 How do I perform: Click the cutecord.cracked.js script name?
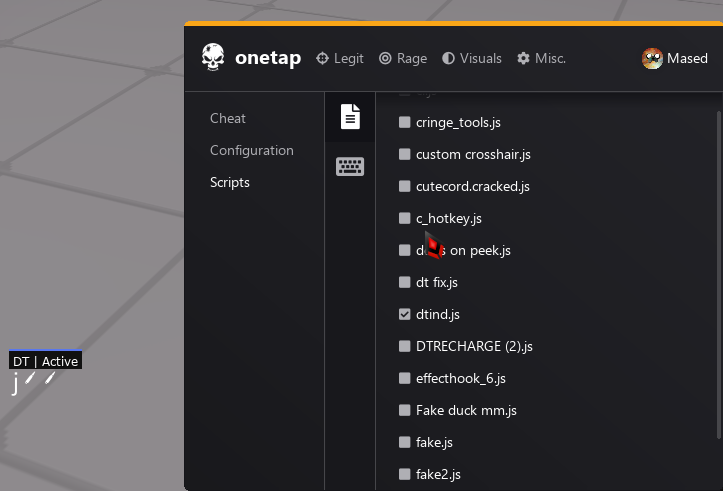click(x=473, y=186)
